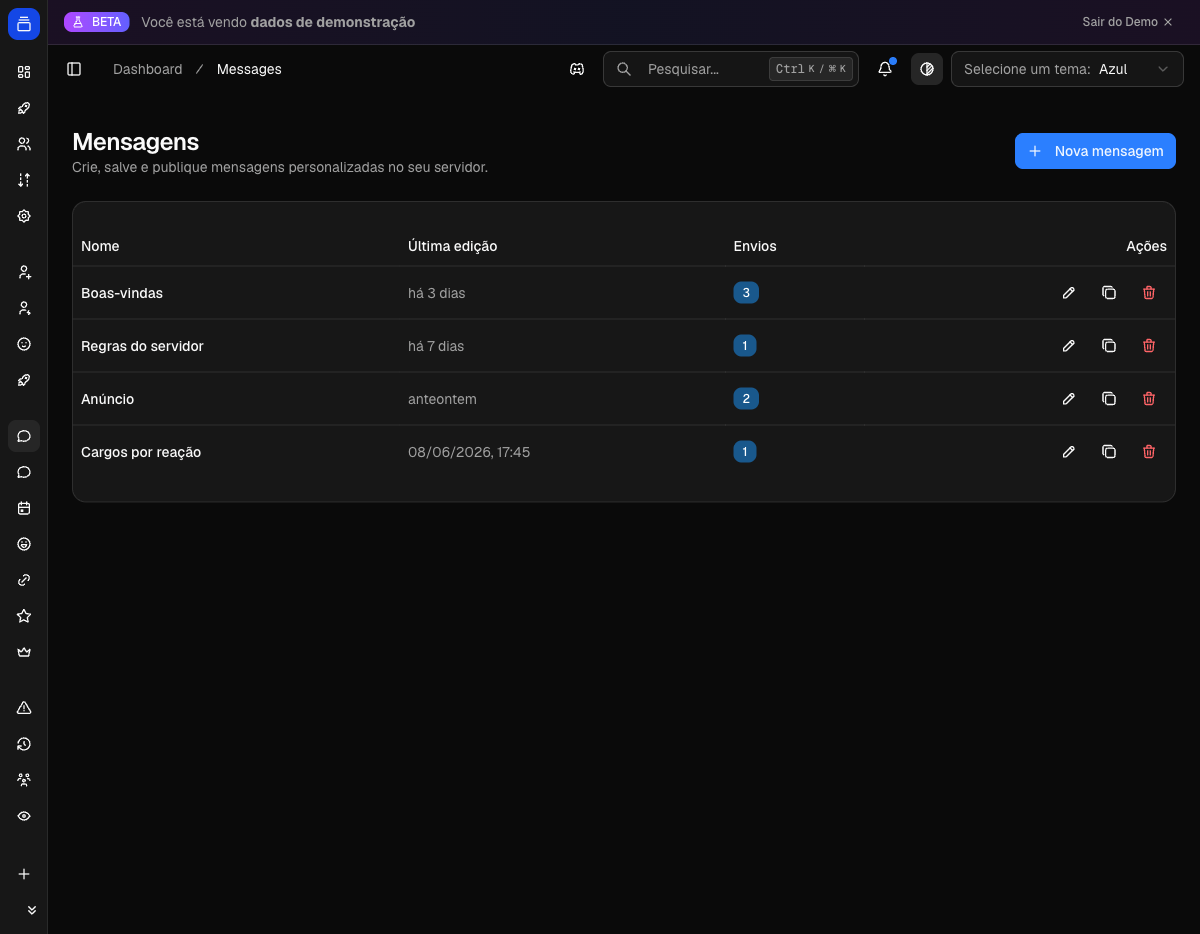Edit the Anúncio message
The image size is (1200, 934).
1069,399
